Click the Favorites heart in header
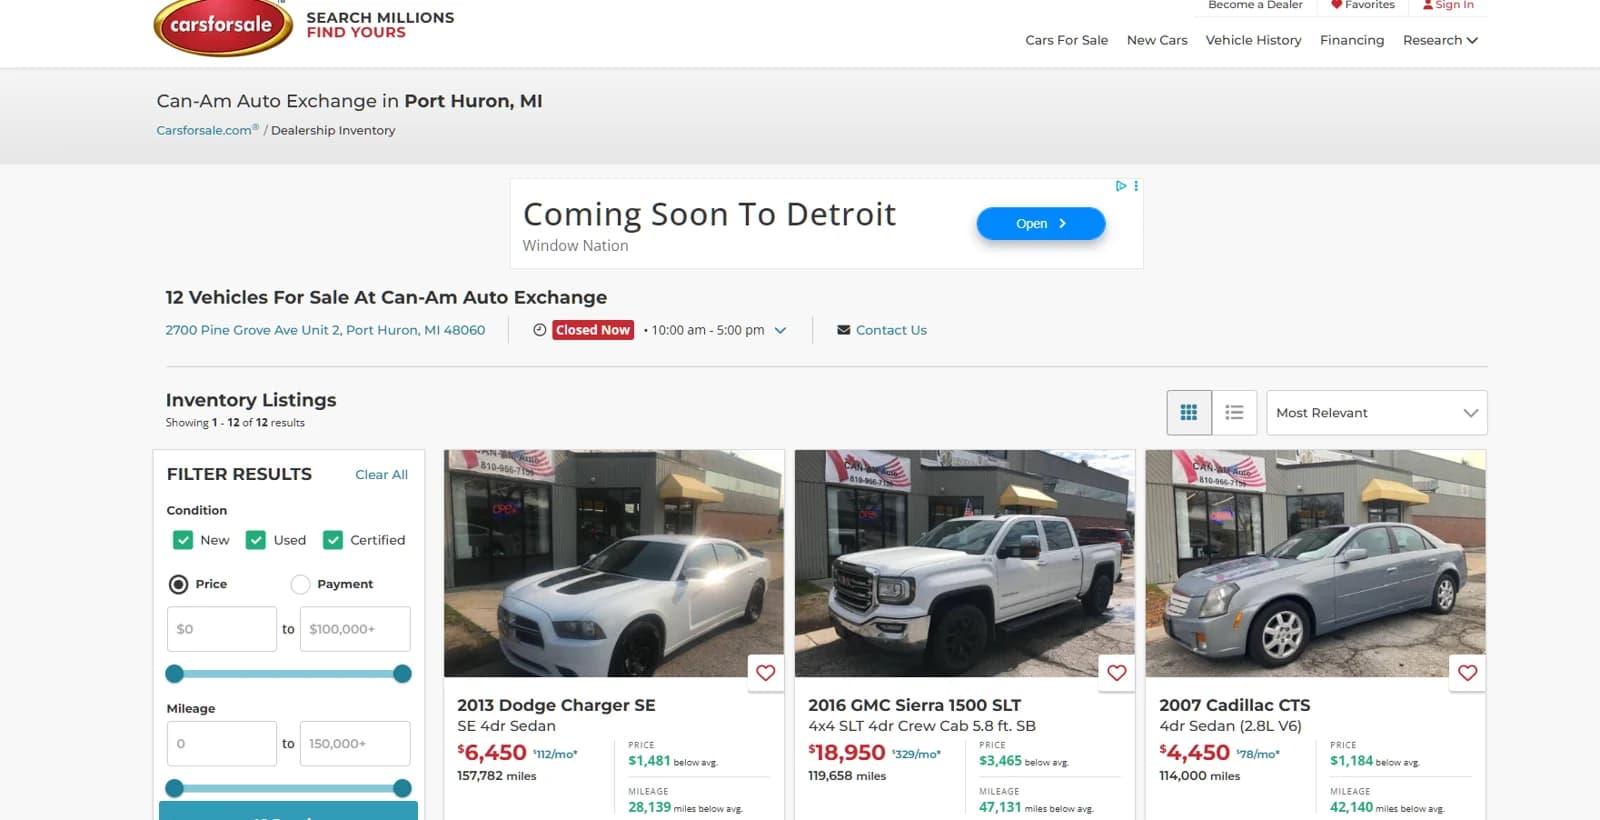Image resolution: width=1600 pixels, height=820 pixels. click(1336, 5)
